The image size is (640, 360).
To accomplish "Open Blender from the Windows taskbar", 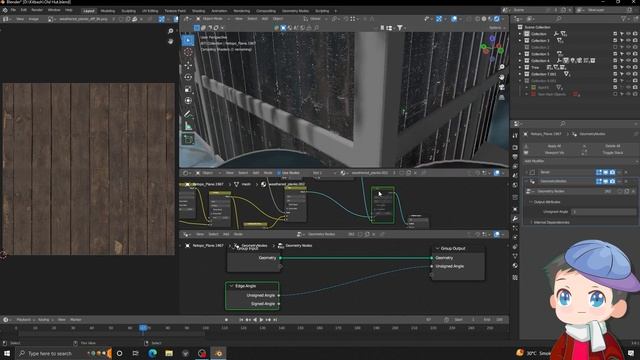I will point(218,353).
